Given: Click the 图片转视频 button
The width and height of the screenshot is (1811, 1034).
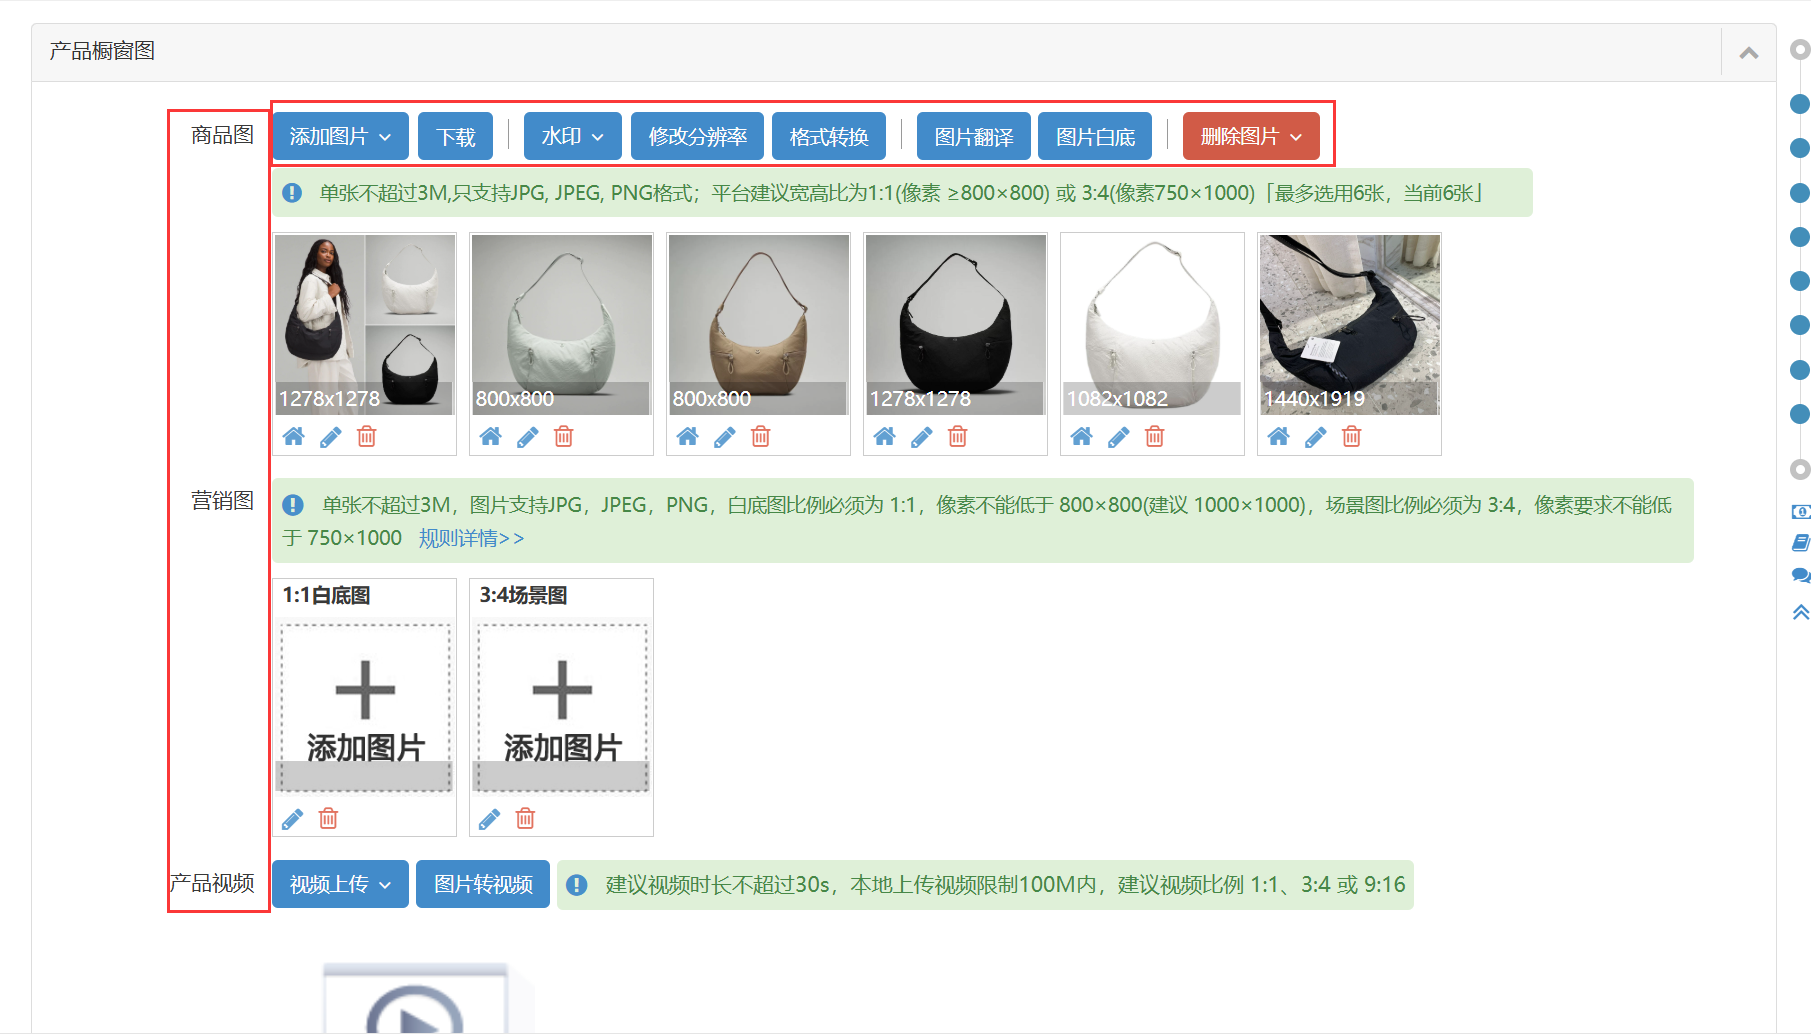Looking at the screenshot, I should 483,885.
